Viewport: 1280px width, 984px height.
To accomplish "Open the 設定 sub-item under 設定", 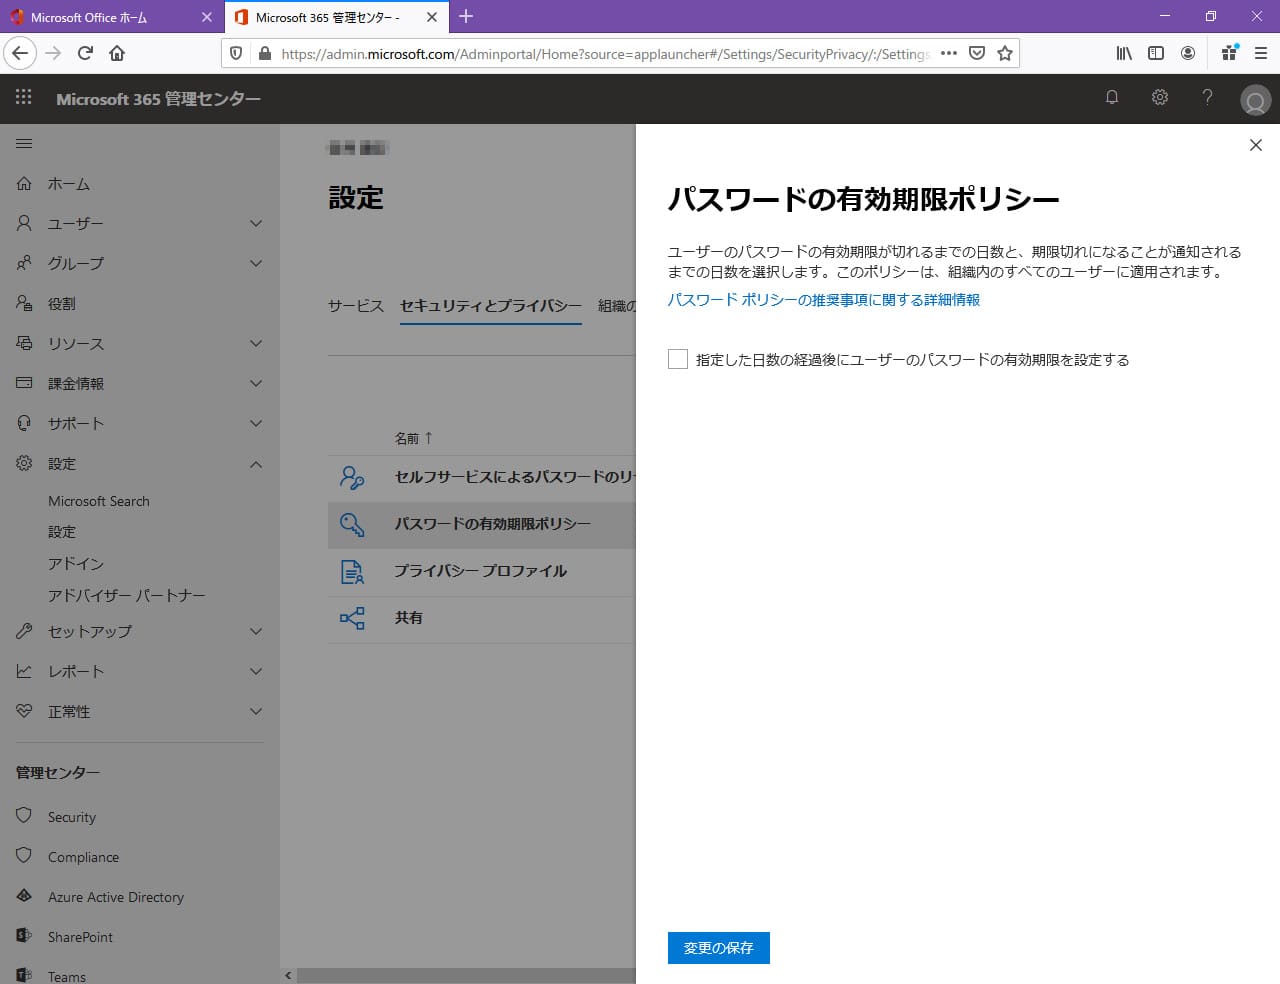I will pyautogui.click(x=62, y=532).
